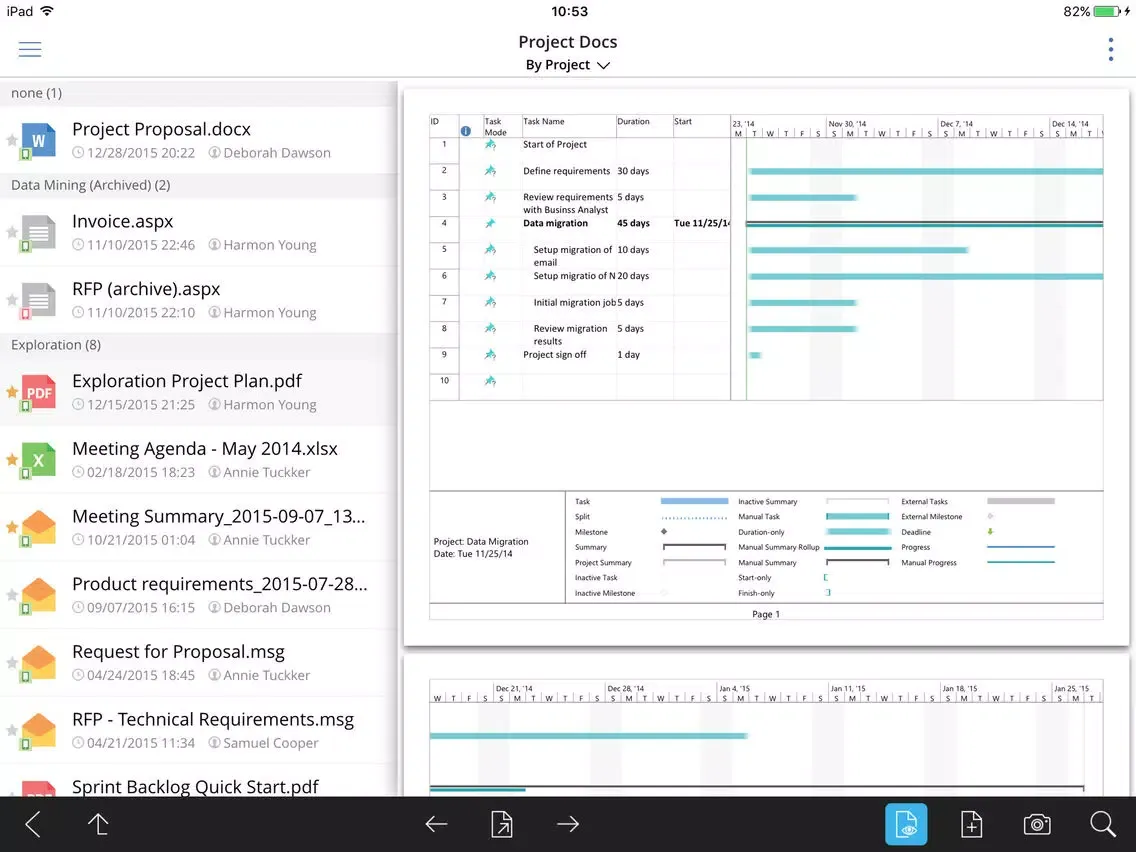
Task: Select Exploration Project Plan.pdf title
Action: point(187,381)
